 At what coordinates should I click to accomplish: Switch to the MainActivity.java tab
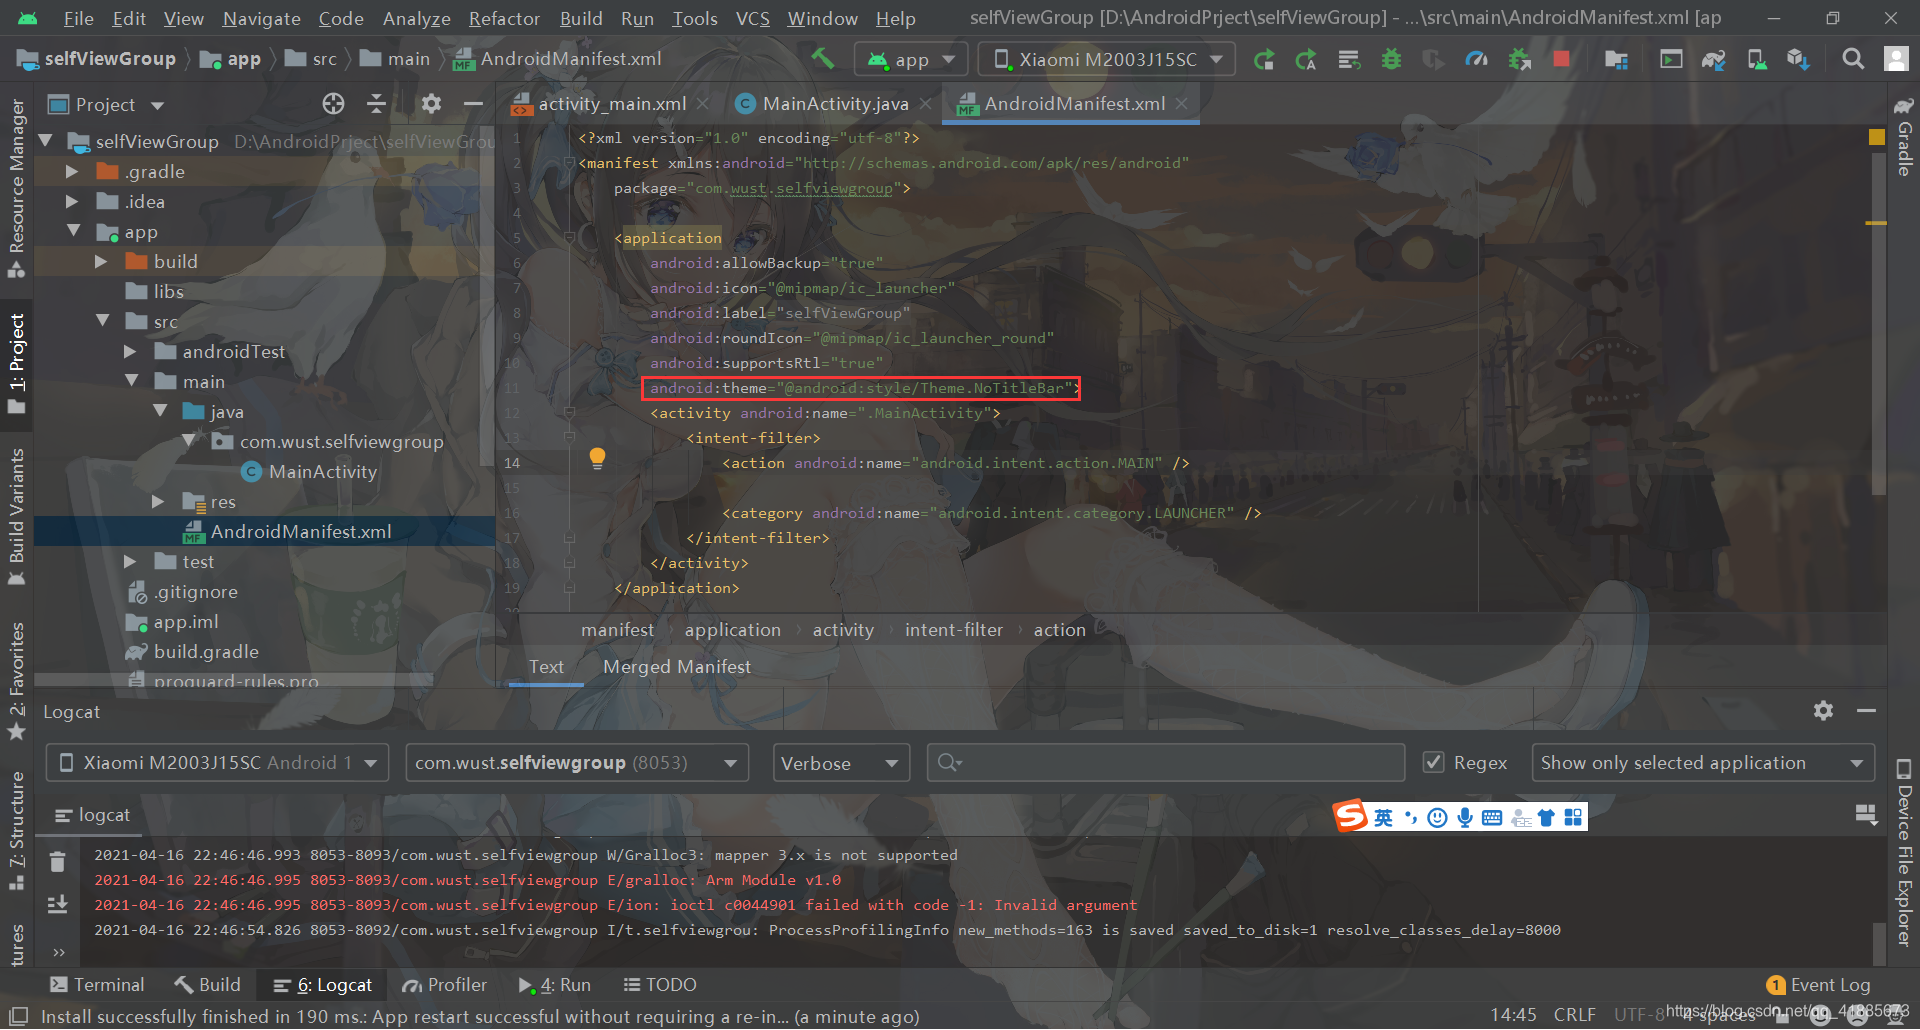click(835, 103)
